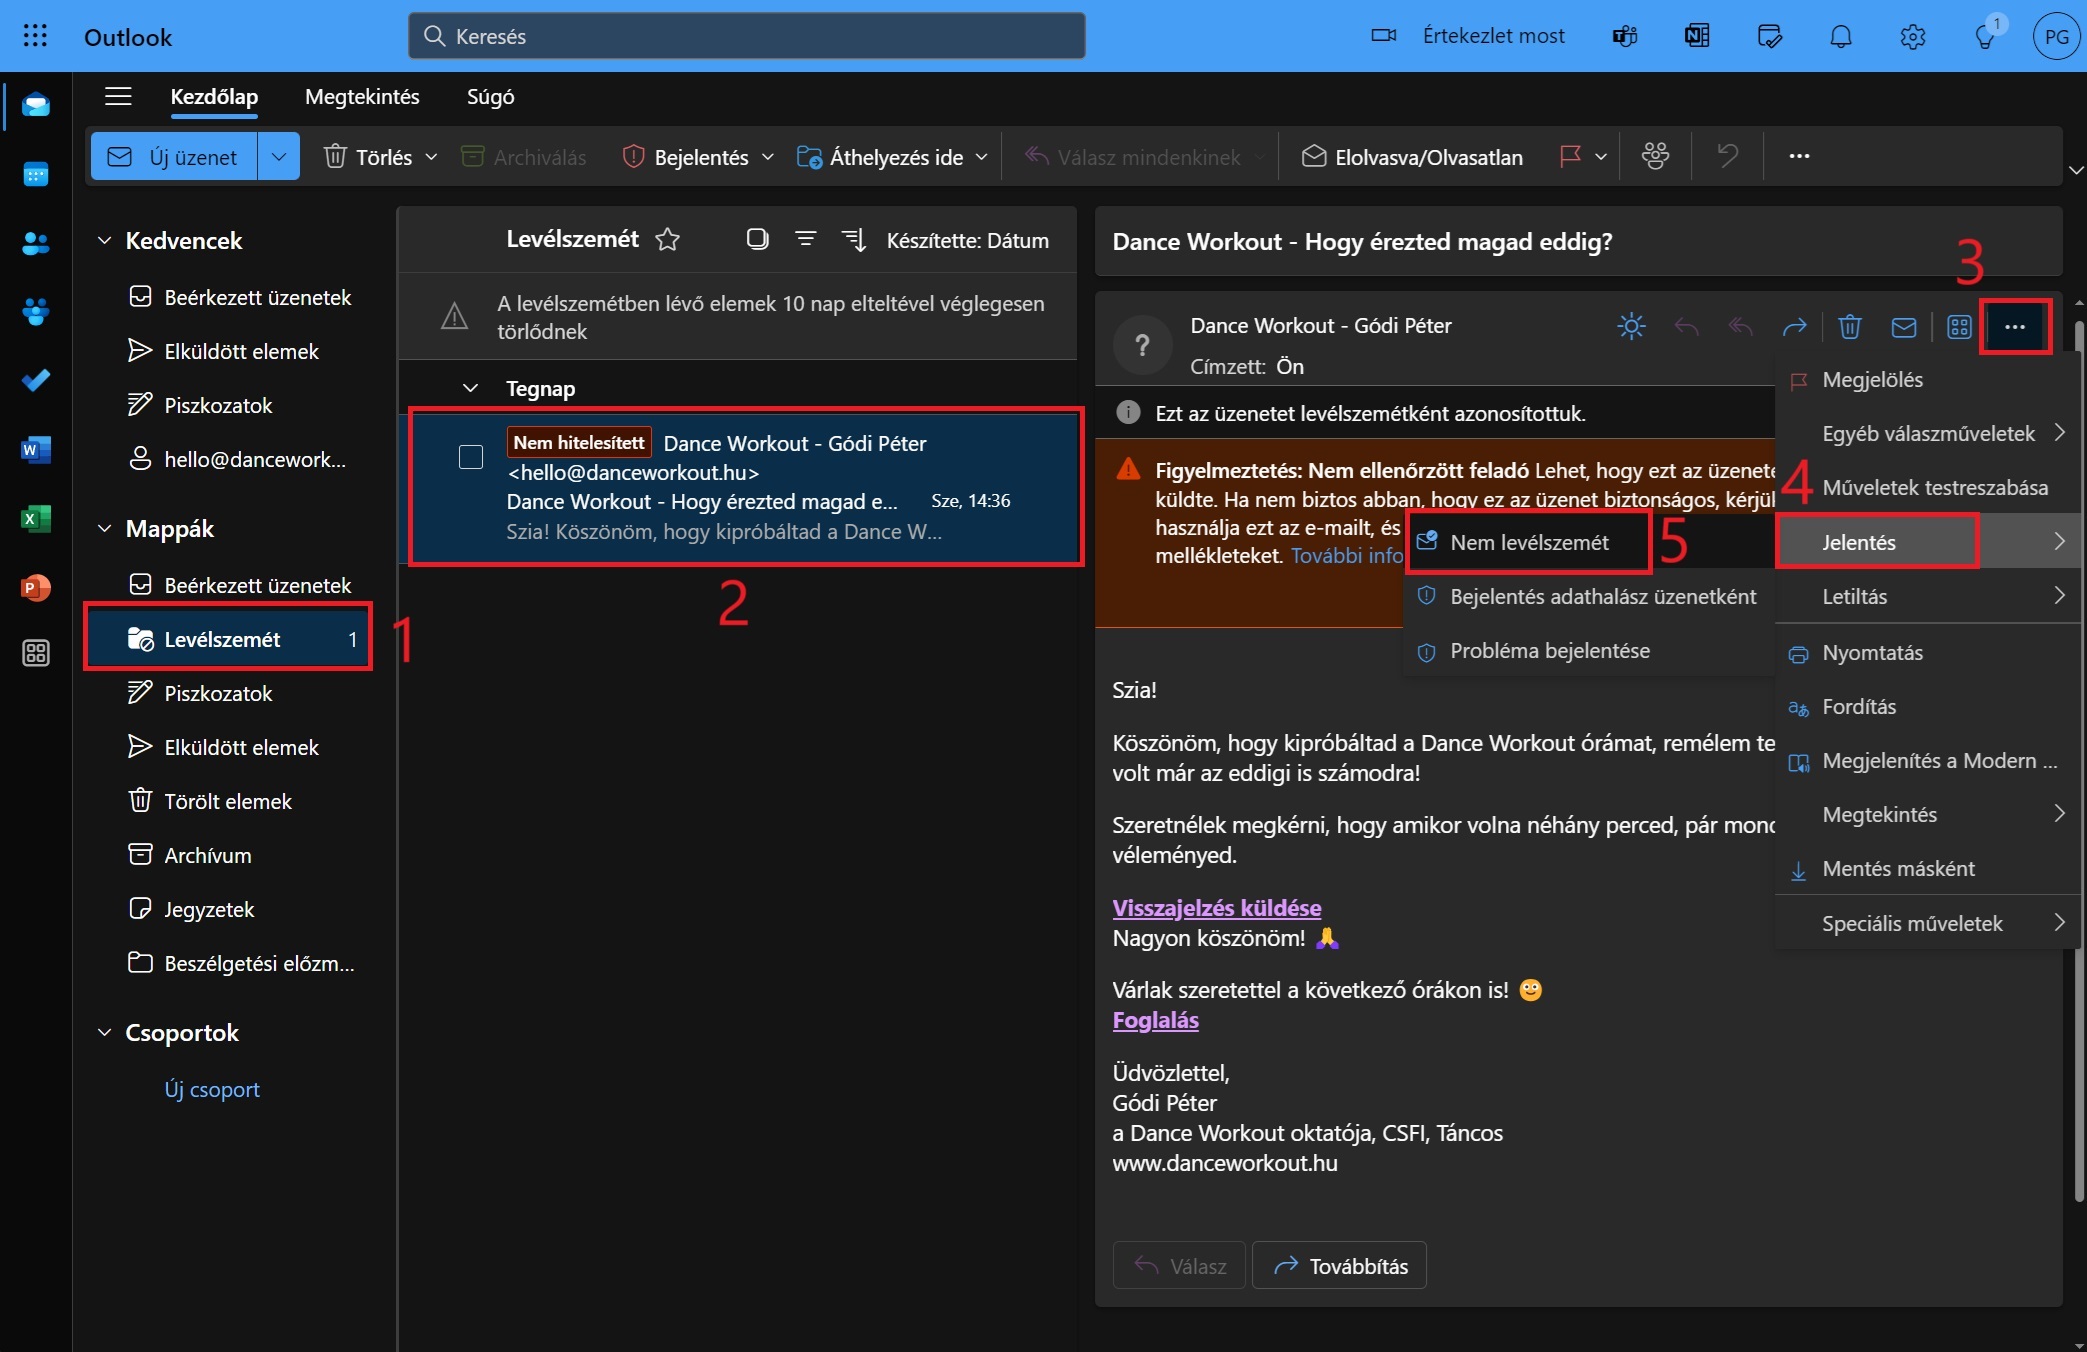Open Groups icon in the ribbon
The width and height of the screenshot is (2087, 1352).
coord(1655,156)
